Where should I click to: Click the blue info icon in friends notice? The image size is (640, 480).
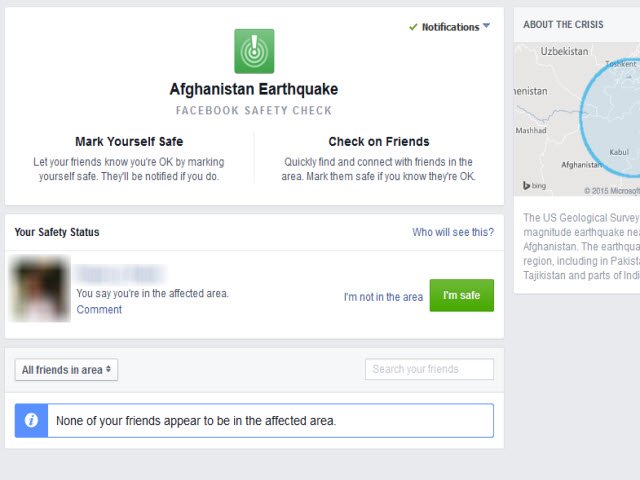tap(31, 420)
